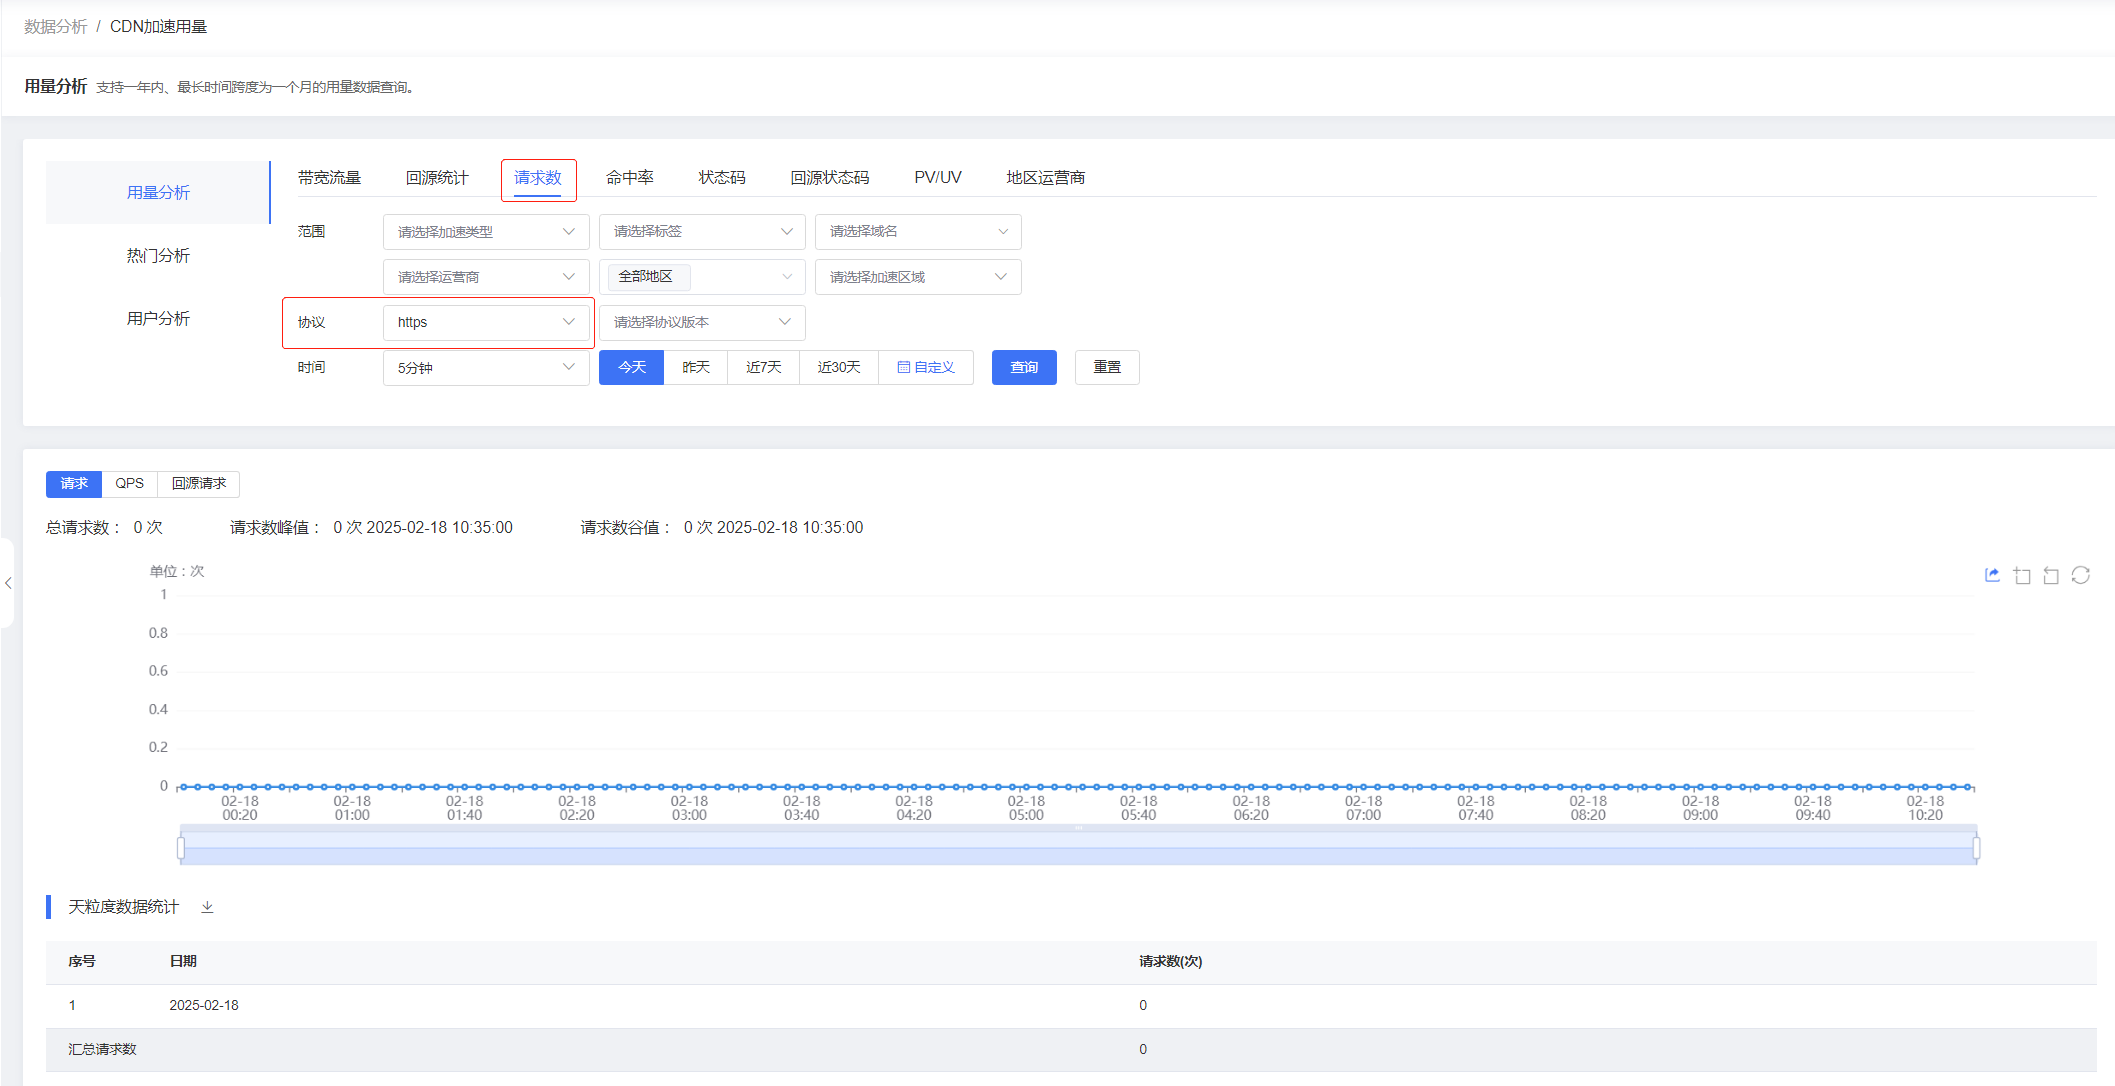Switch to the 地区运营商 tab
The width and height of the screenshot is (2115, 1086).
coord(1046,178)
